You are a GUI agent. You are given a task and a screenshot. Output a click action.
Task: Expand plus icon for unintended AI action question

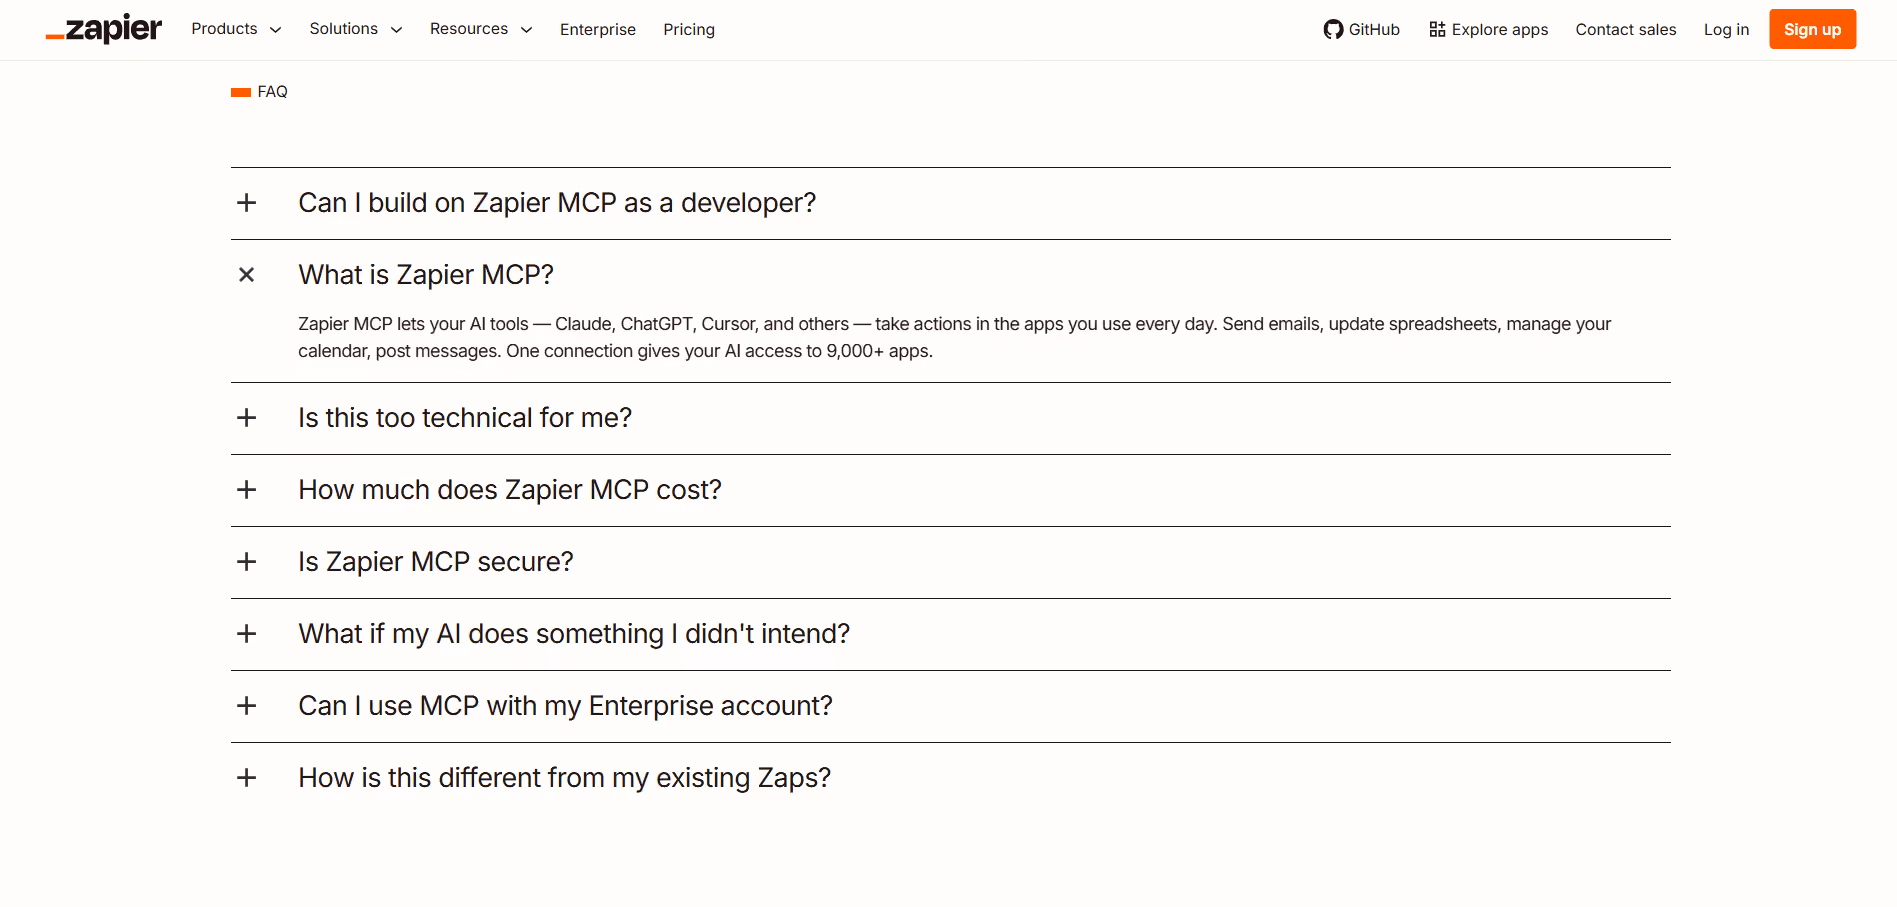247,634
